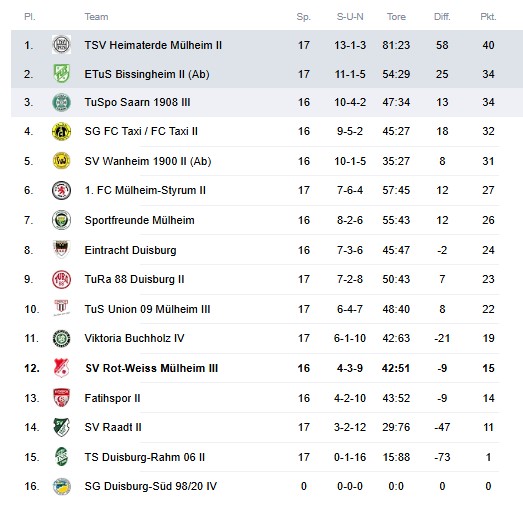Click the TS Duisburg-Rahm 06 II name

145,457
